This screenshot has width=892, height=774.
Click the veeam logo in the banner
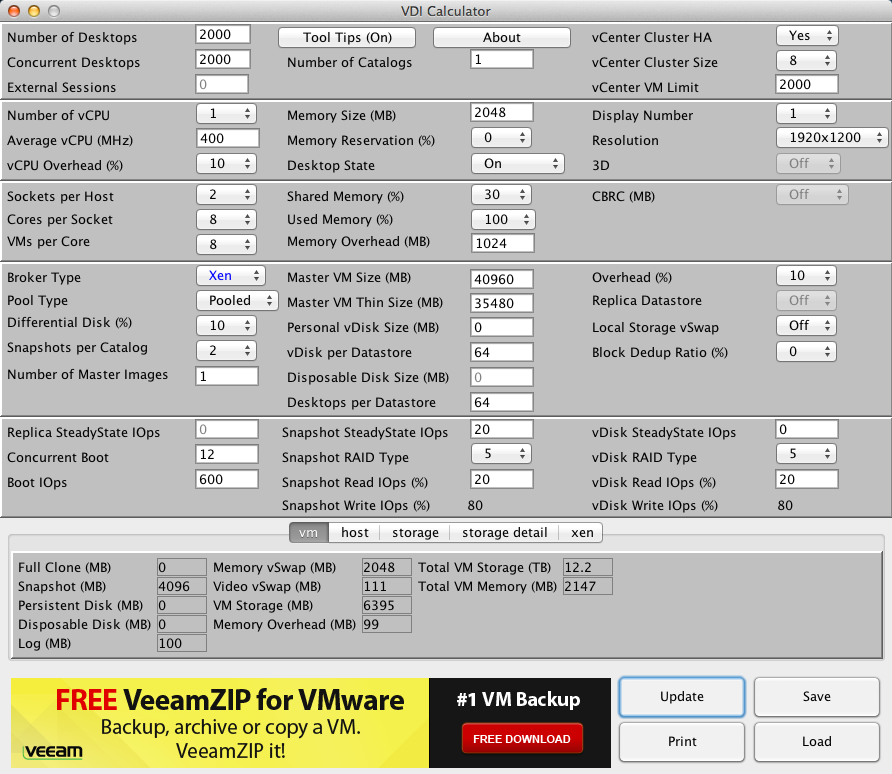pos(53,752)
